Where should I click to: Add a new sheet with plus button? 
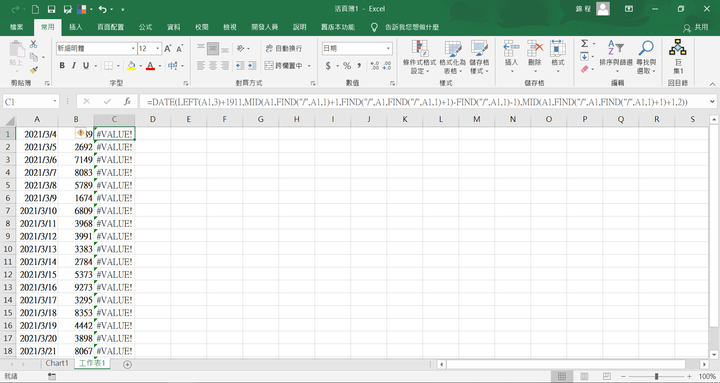click(x=128, y=364)
